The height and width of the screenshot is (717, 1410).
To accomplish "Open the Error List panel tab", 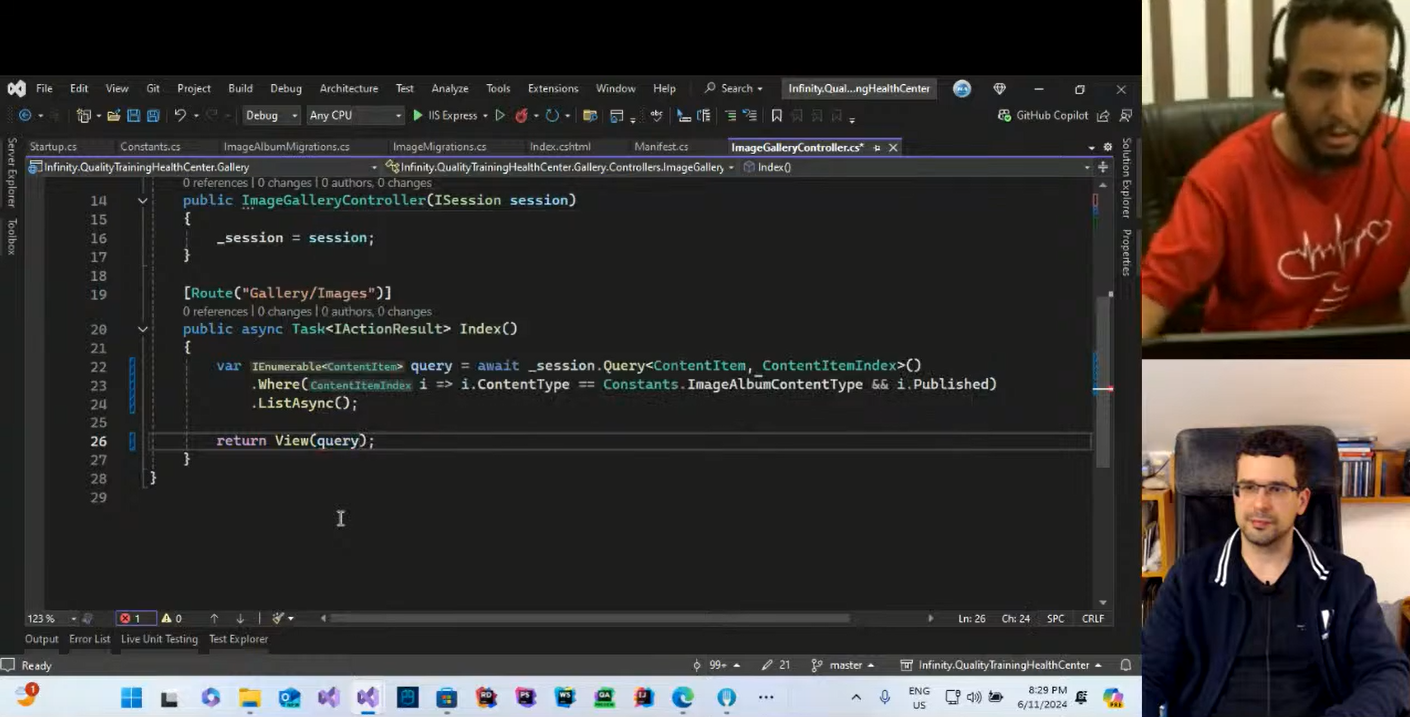I will (89, 639).
